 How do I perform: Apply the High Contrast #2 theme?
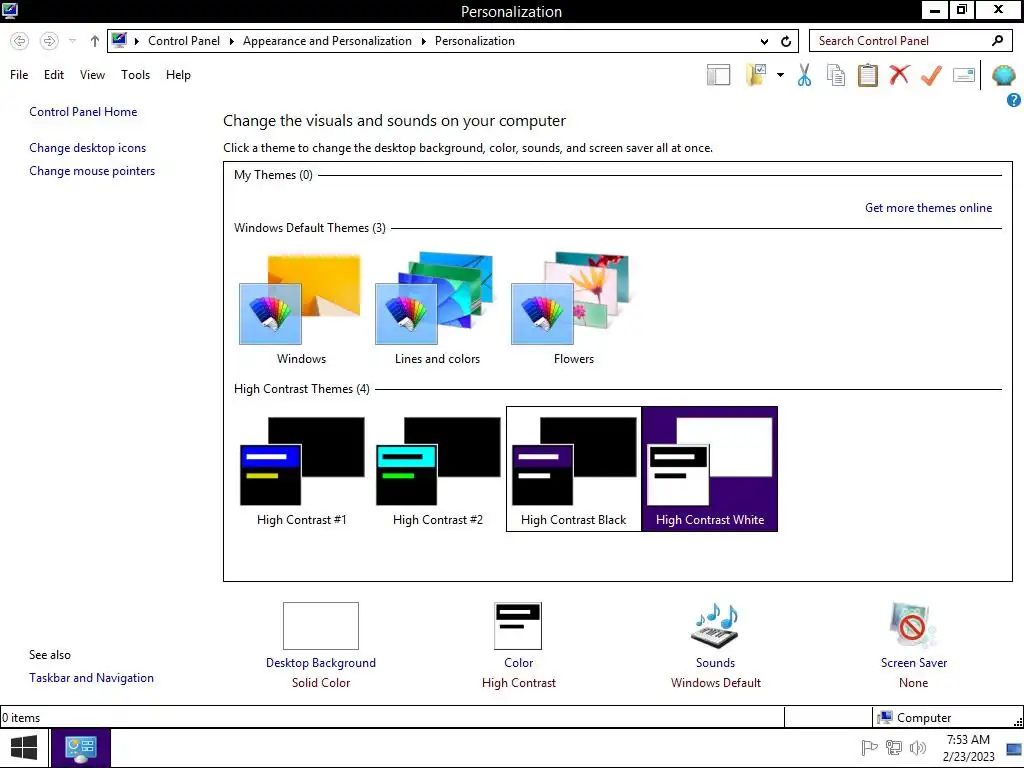pos(438,470)
